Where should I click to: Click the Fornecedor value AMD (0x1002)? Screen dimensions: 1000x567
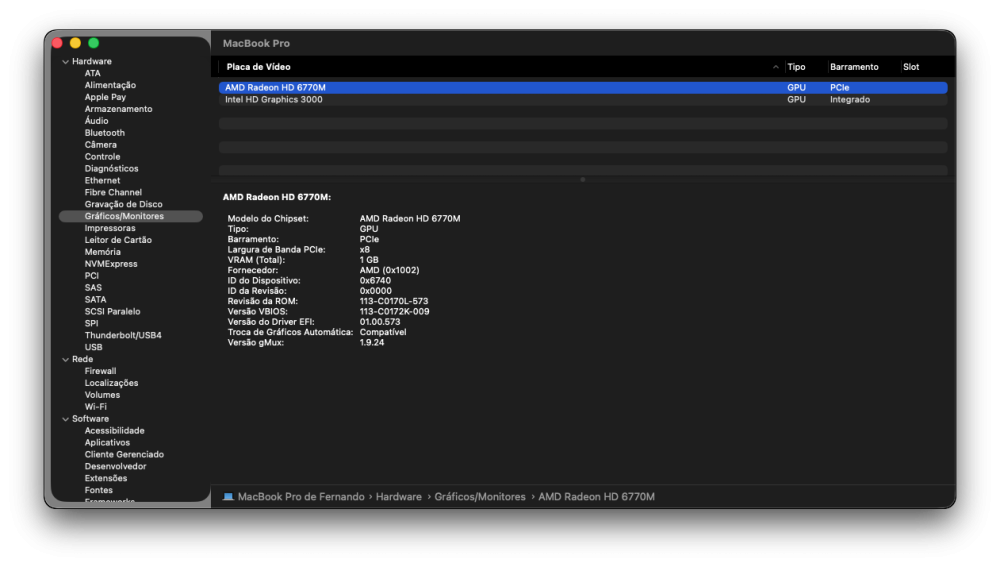click(x=390, y=270)
